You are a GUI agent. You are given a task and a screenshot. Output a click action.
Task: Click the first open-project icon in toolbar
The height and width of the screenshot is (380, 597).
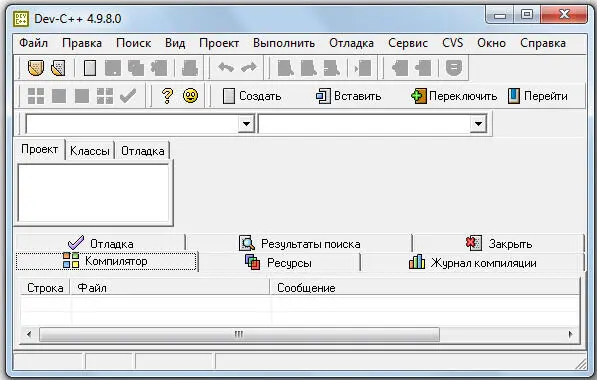tap(36, 68)
